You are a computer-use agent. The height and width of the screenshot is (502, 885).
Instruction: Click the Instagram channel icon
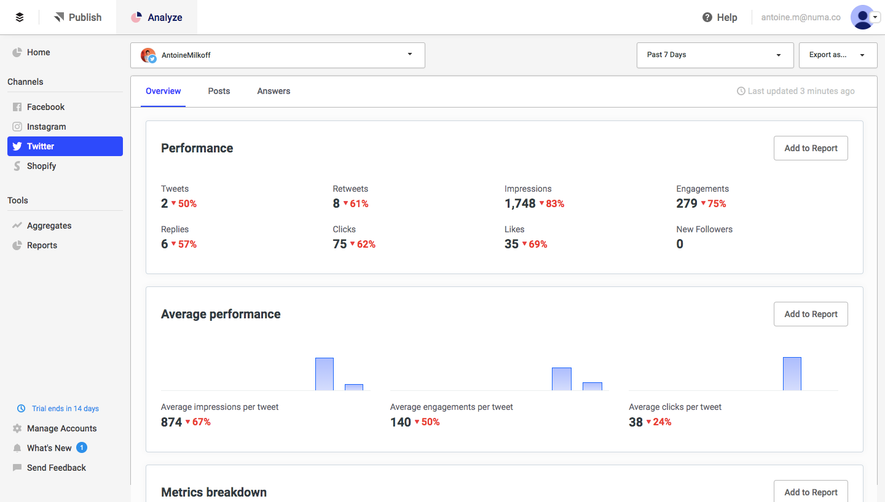[x=17, y=127]
